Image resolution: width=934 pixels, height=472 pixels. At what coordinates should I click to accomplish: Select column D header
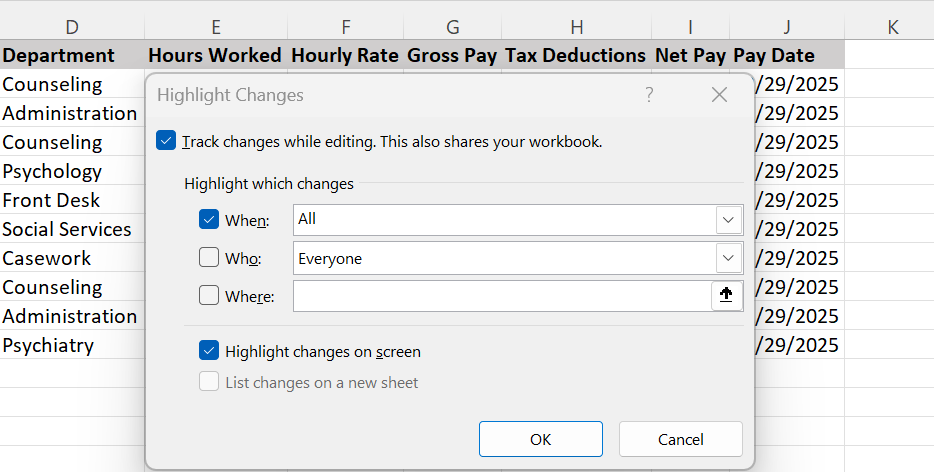pos(72,26)
